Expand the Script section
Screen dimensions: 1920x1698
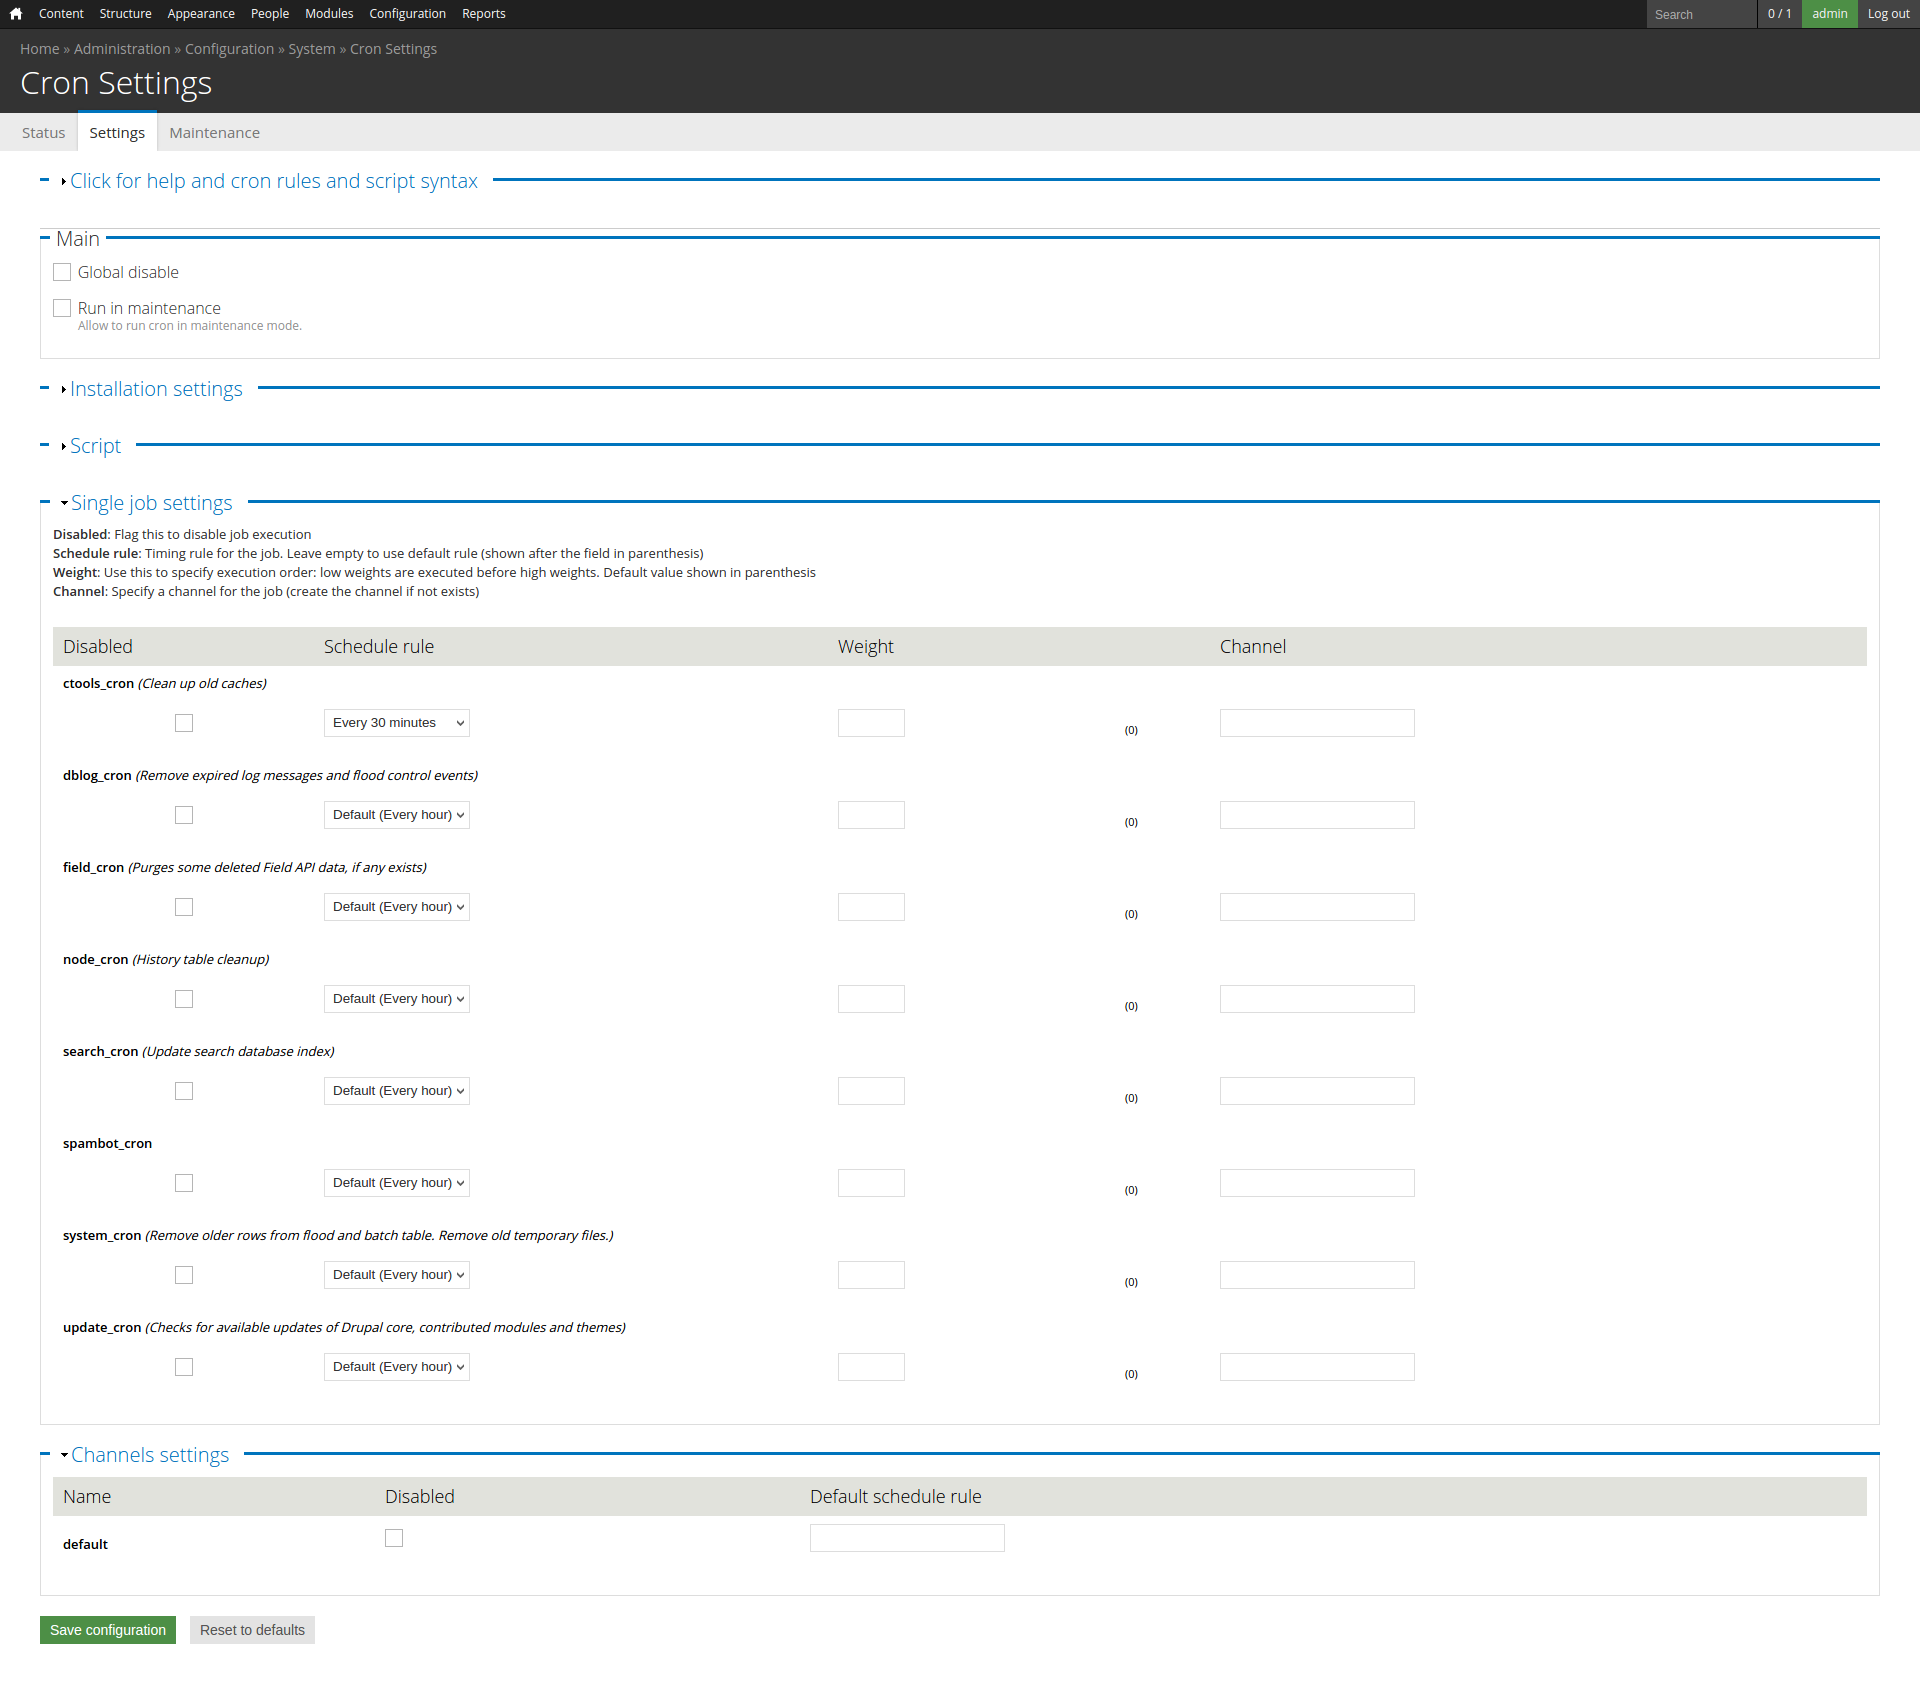tap(95, 446)
